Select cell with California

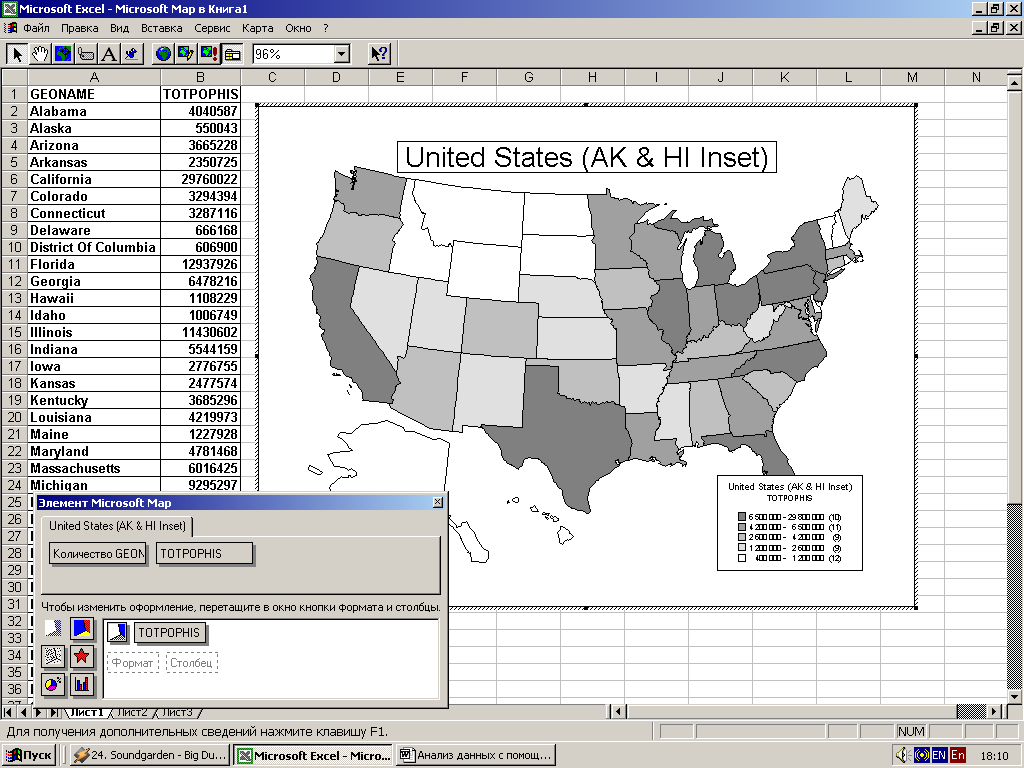94,179
